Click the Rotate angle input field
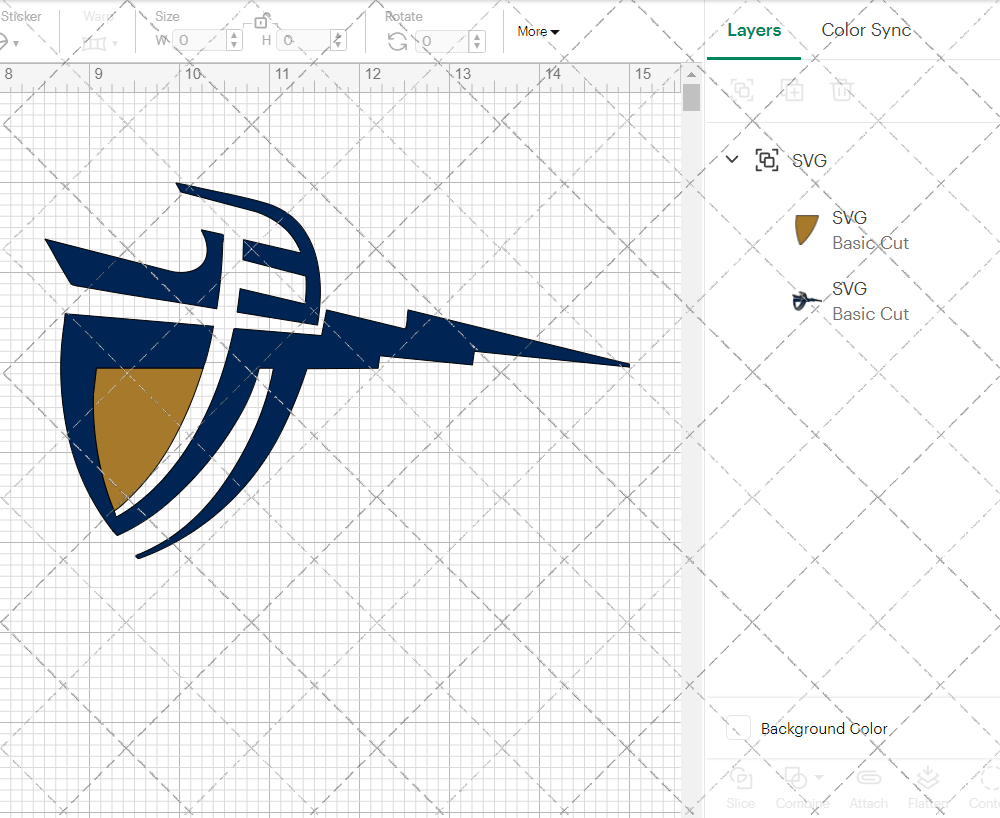Screen dimensions: 1000x818 coord(444,41)
